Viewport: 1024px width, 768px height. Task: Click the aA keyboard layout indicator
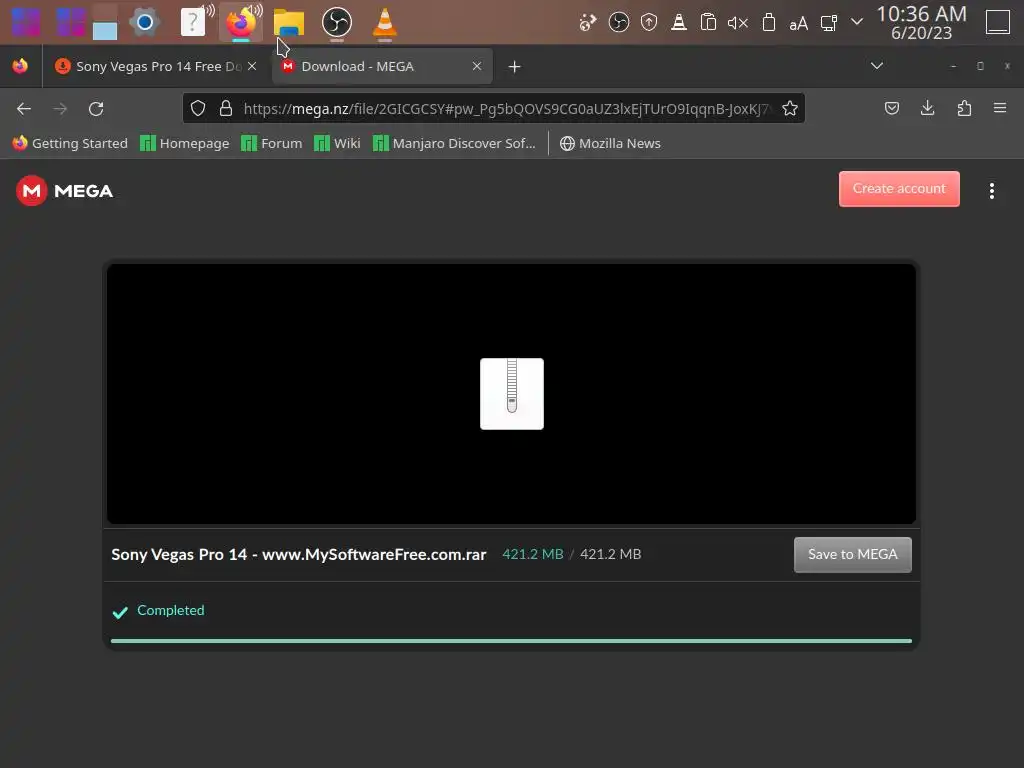tap(798, 24)
